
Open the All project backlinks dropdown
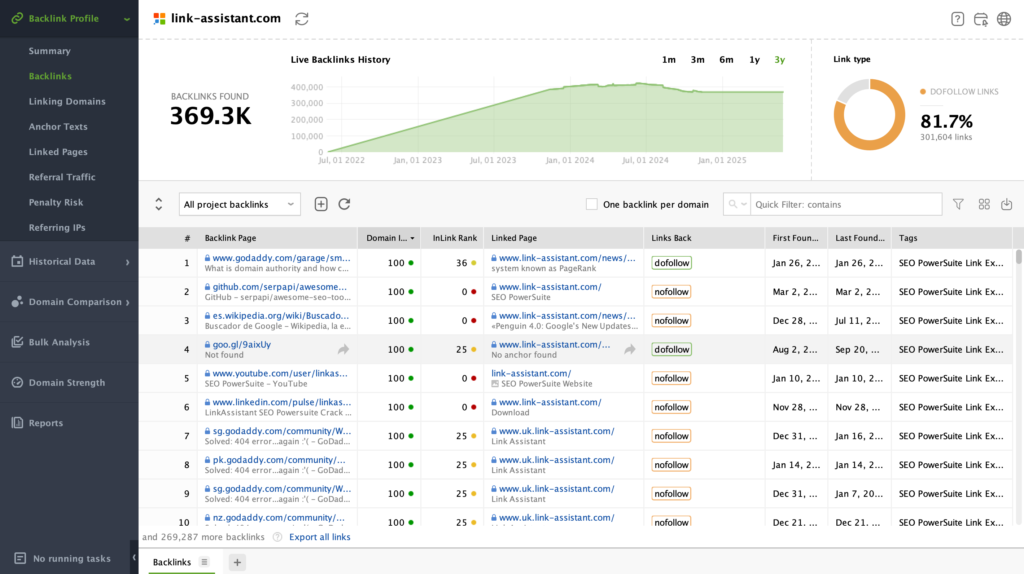(239, 204)
